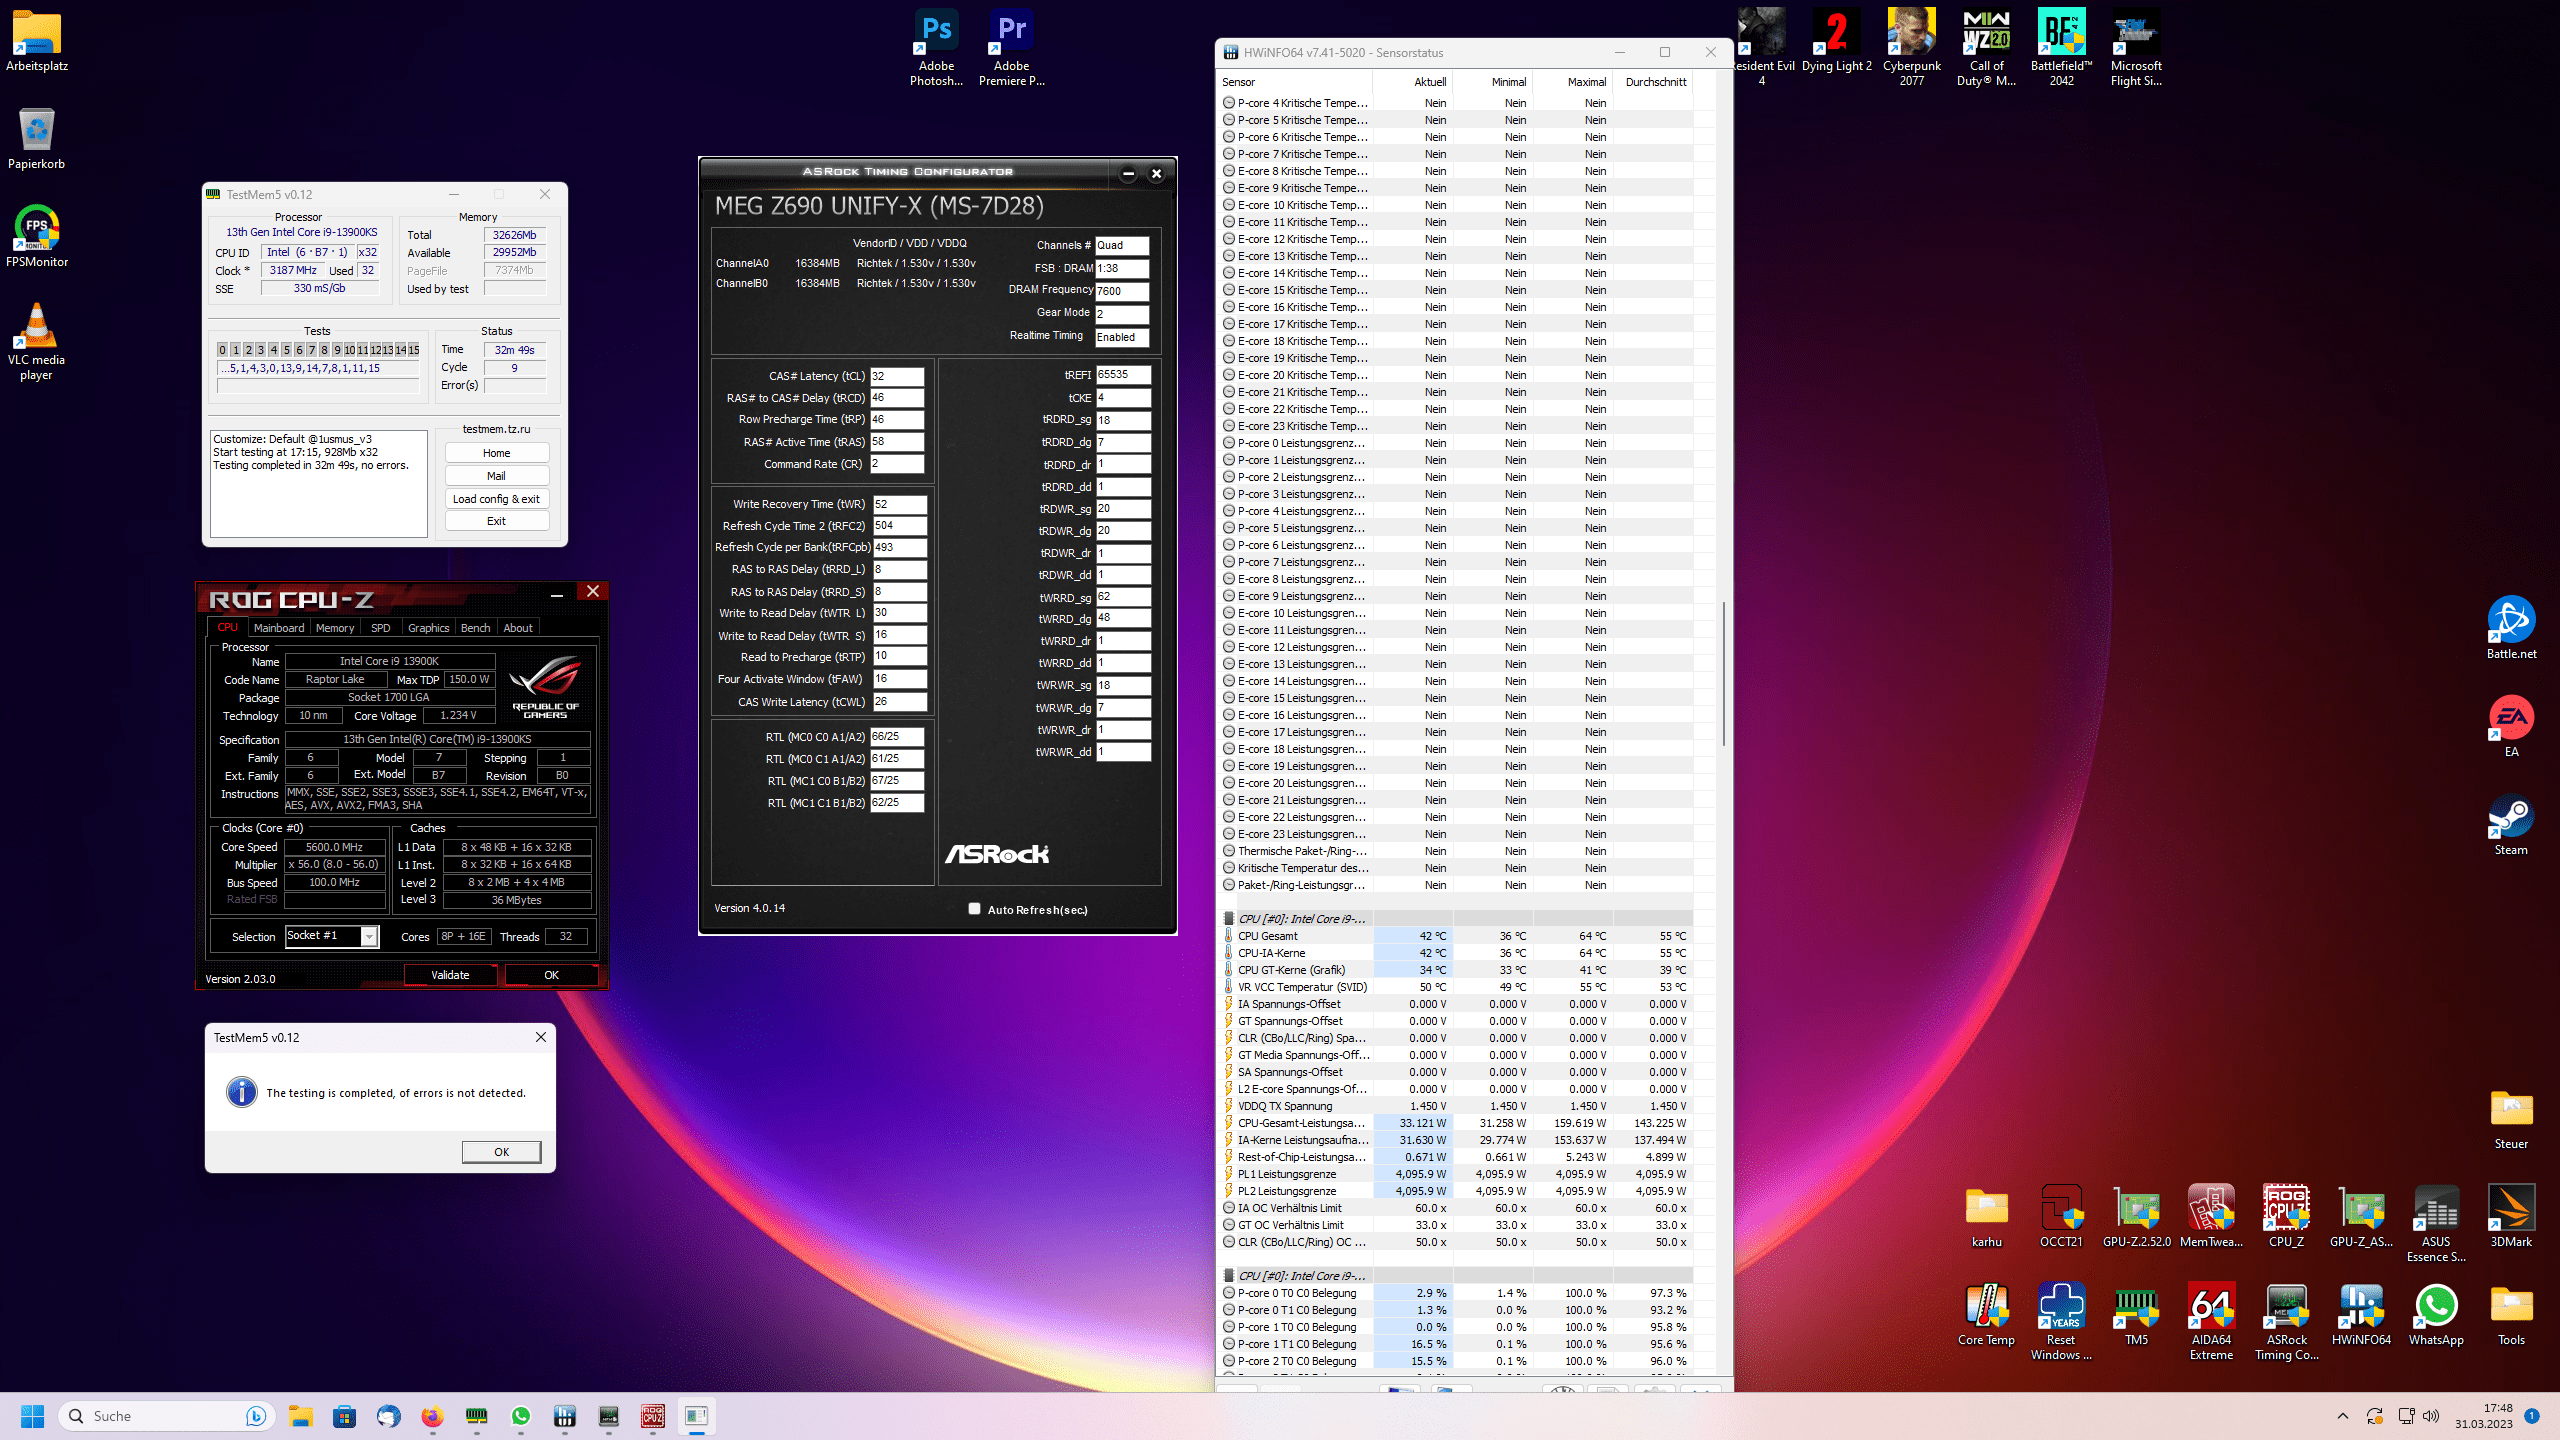The height and width of the screenshot is (1440, 2560).
Task: Click the Validate button in CPU-Z
Action: 450,975
